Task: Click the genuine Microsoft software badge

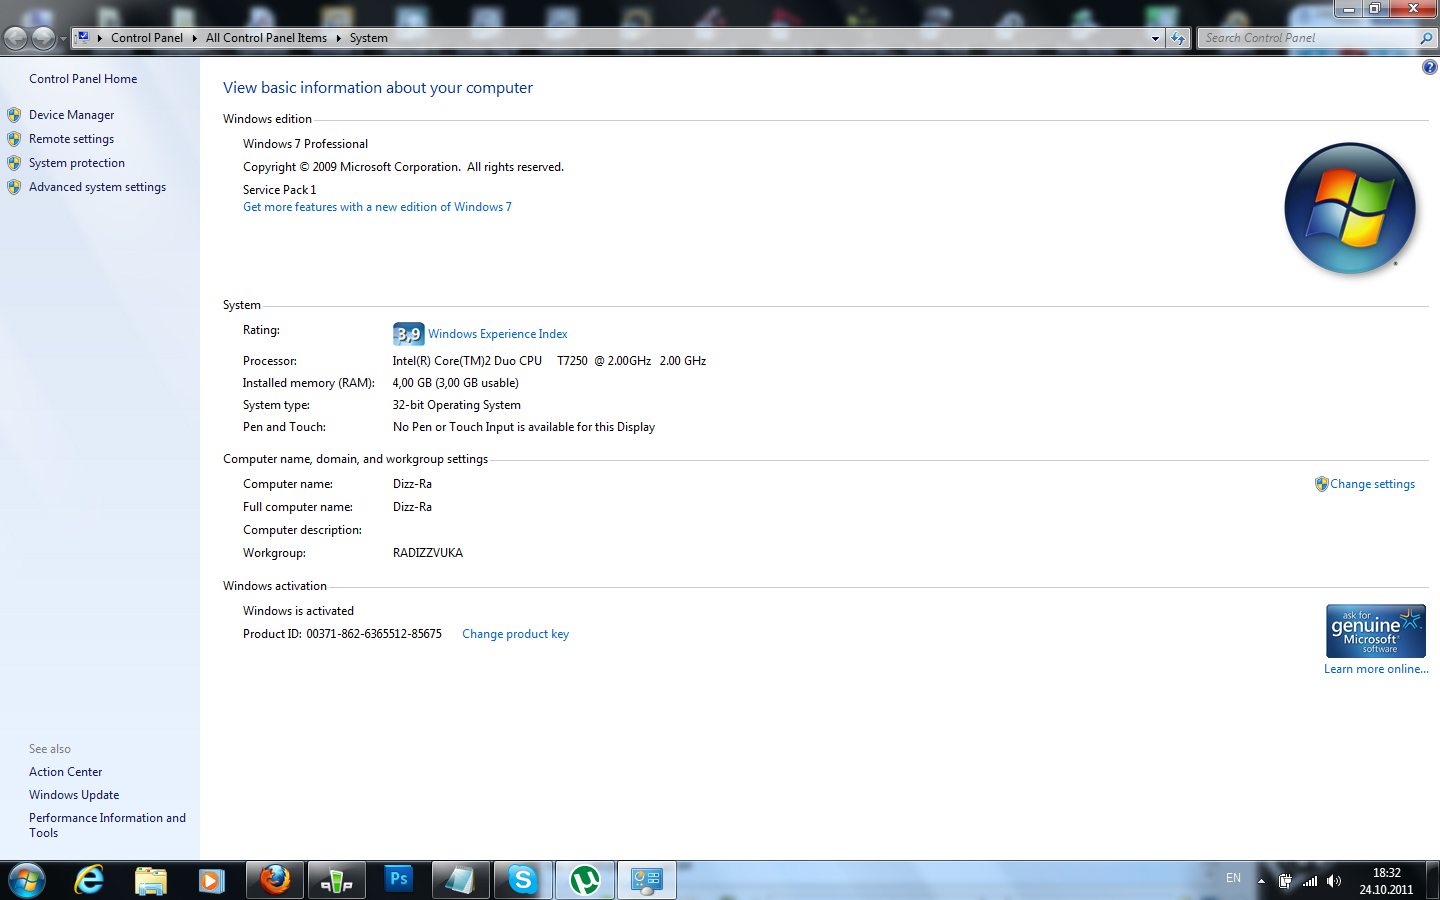Action: pos(1375,631)
